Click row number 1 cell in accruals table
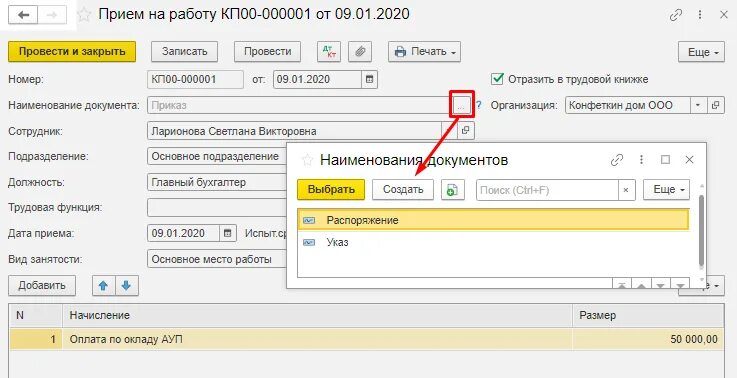The width and height of the screenshot is (737, 378). [36, 339]
